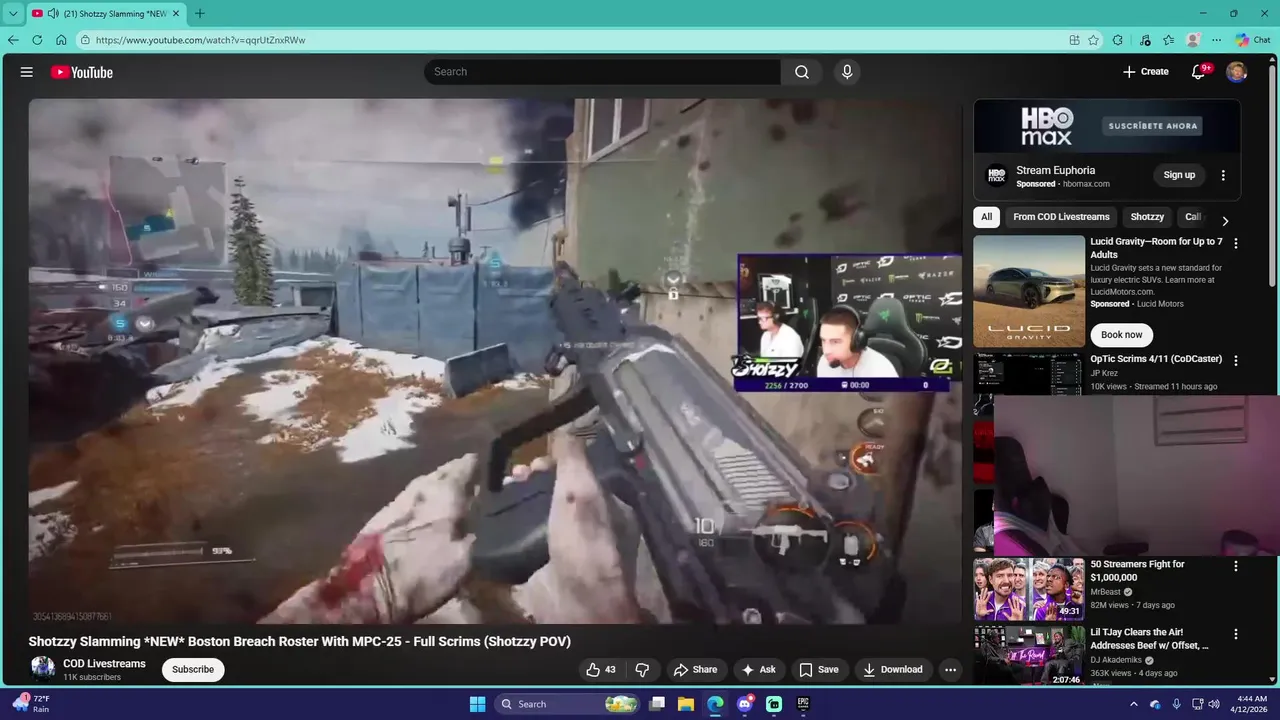
Task: Start voice search with microphone icon
Action: pos(847,72)
